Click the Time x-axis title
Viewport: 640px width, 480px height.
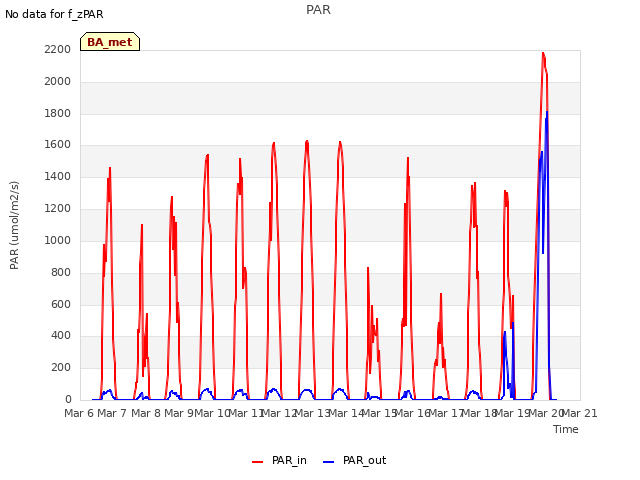click(x=566, y=429)
